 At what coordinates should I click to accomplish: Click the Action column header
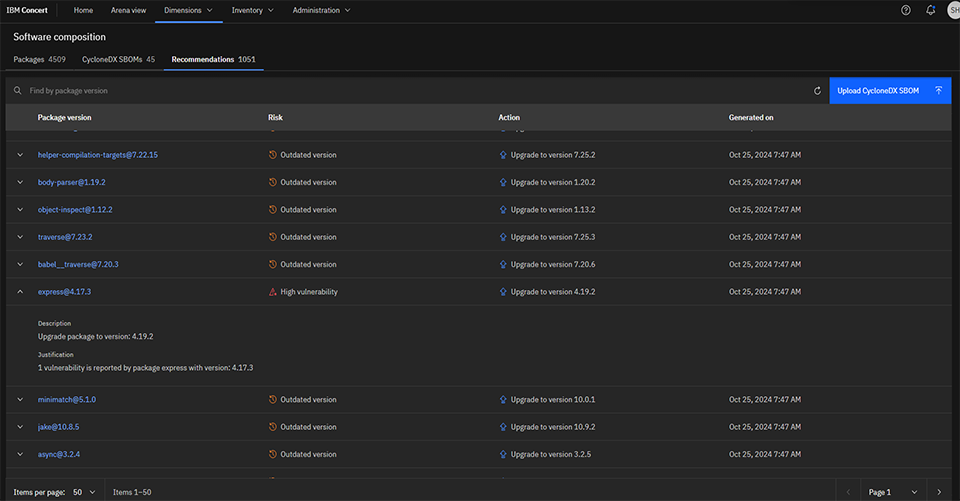pyautogui.click(x=509, y=118)
